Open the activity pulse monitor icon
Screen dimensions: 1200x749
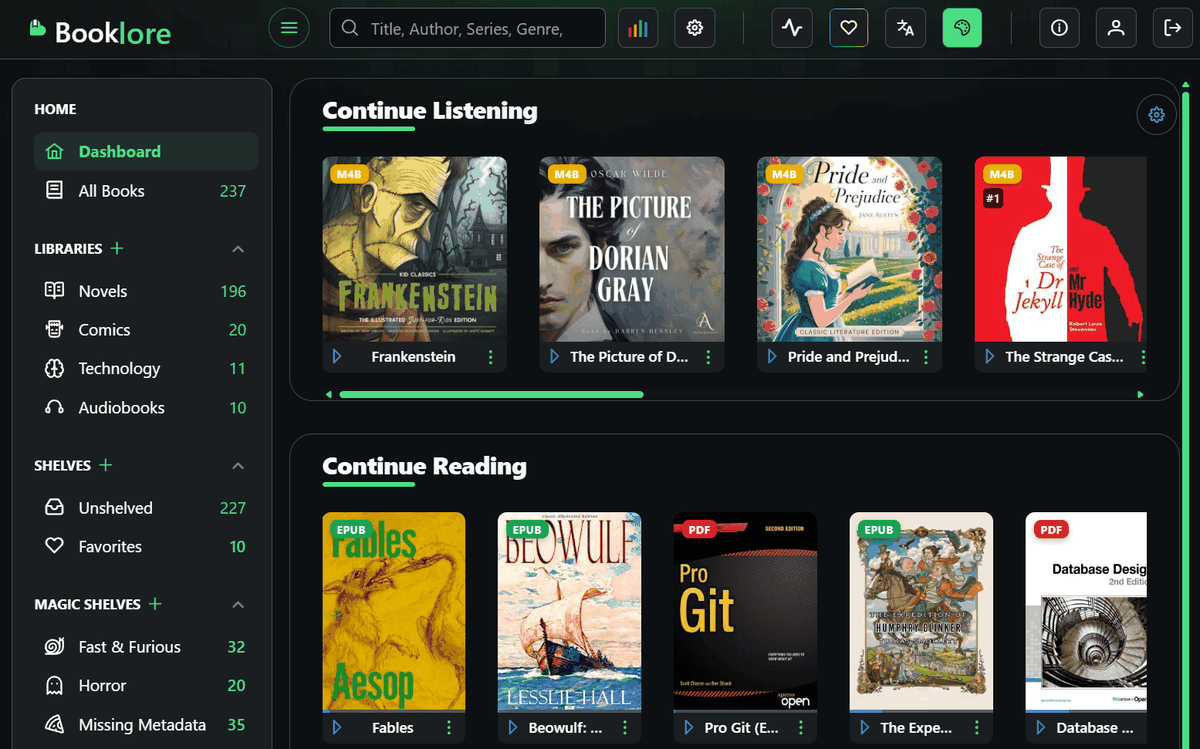[791, 28]
